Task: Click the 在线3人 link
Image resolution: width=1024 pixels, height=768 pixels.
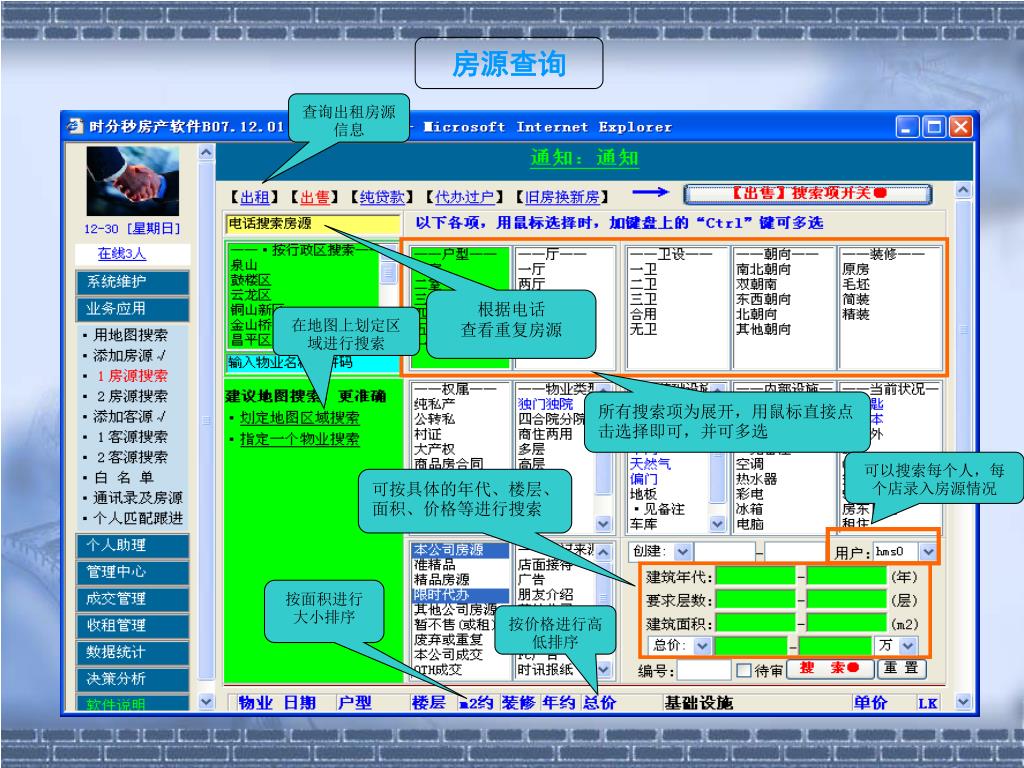Action: click(x=122, y=253)
